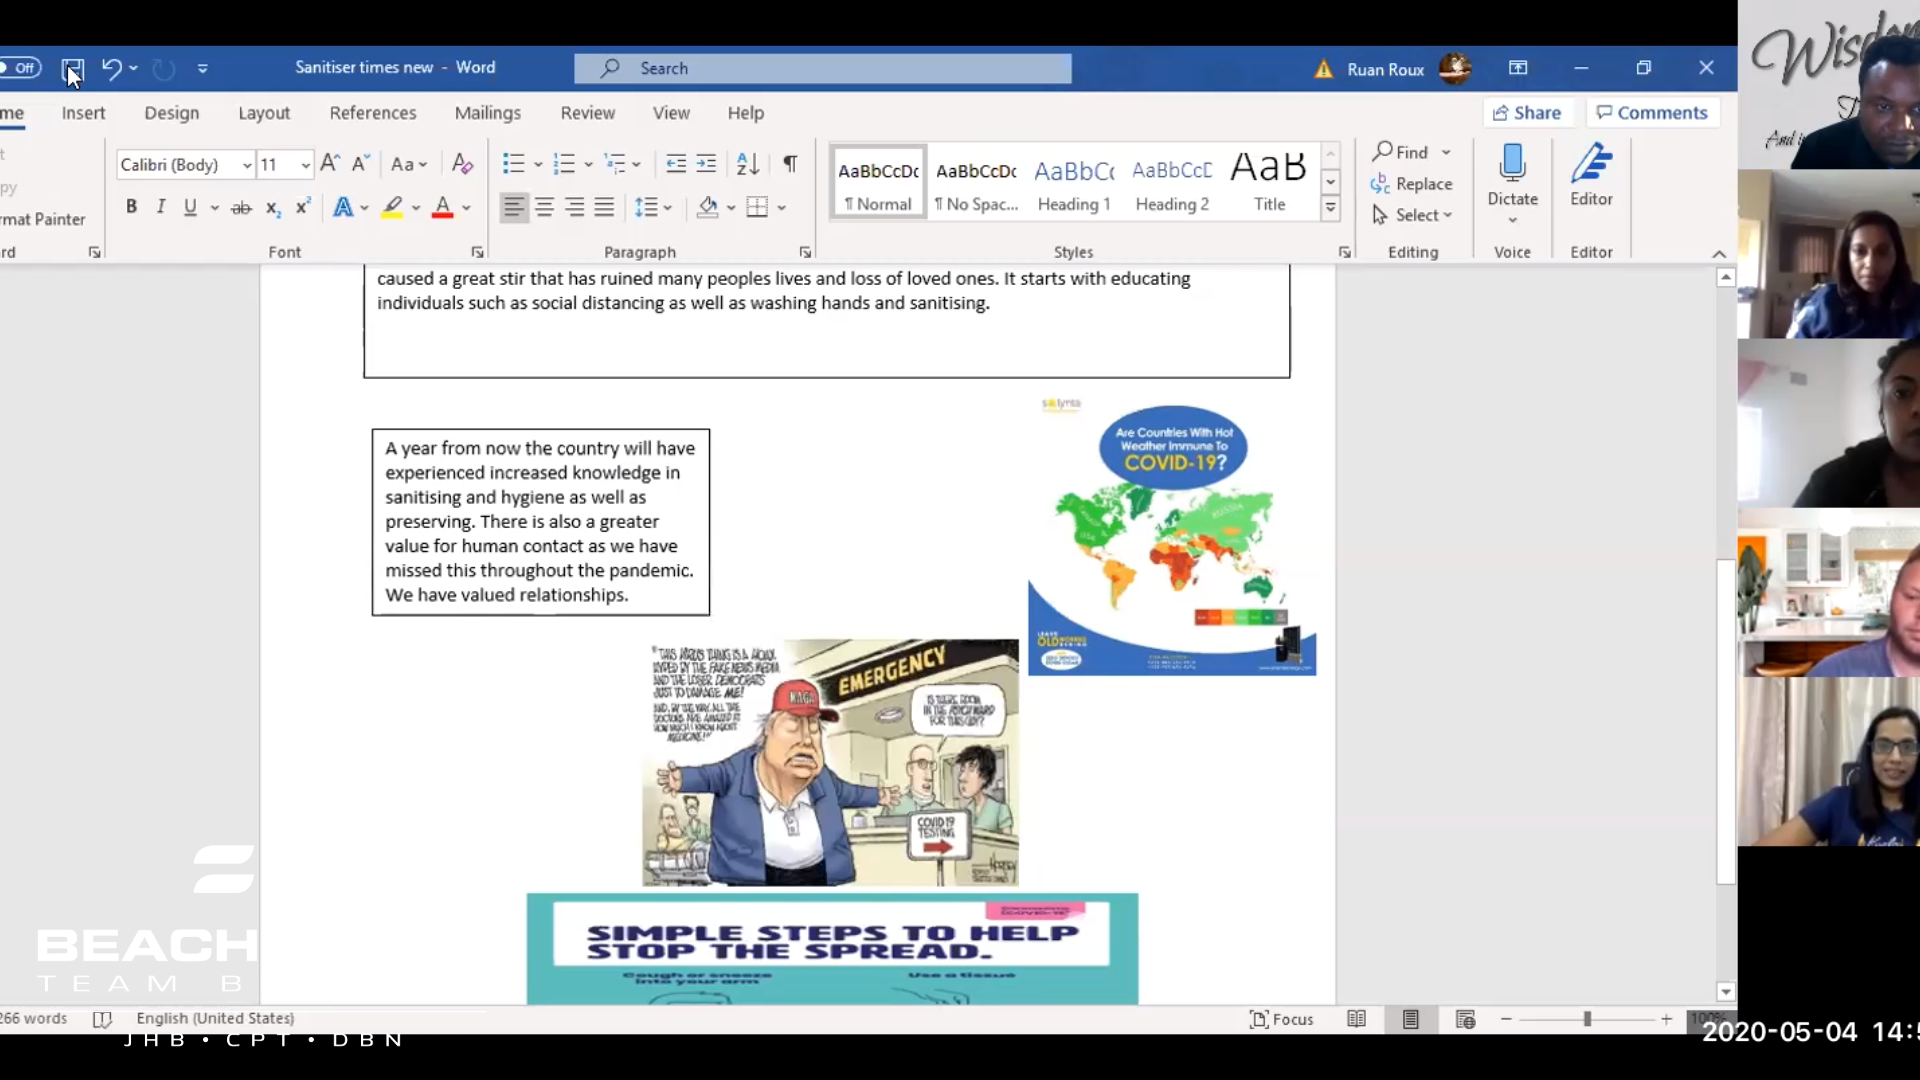Screen dimensions: 1920x1080
Task: Open the Calibri font name dropdown
Action: click(x=246, y=165)
